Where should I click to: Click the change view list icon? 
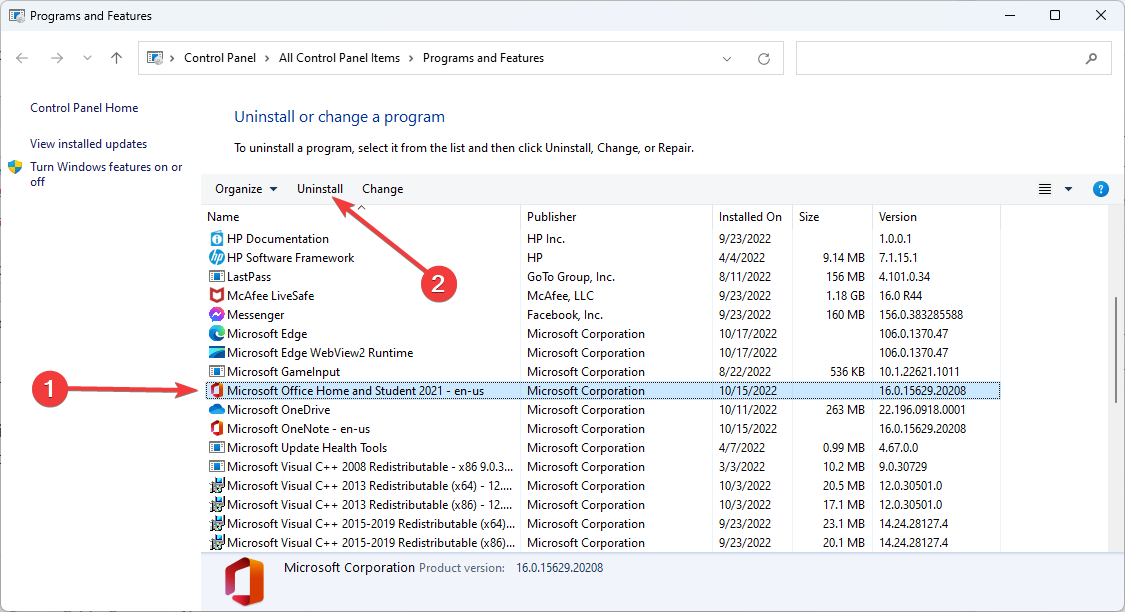point(1045,189)
